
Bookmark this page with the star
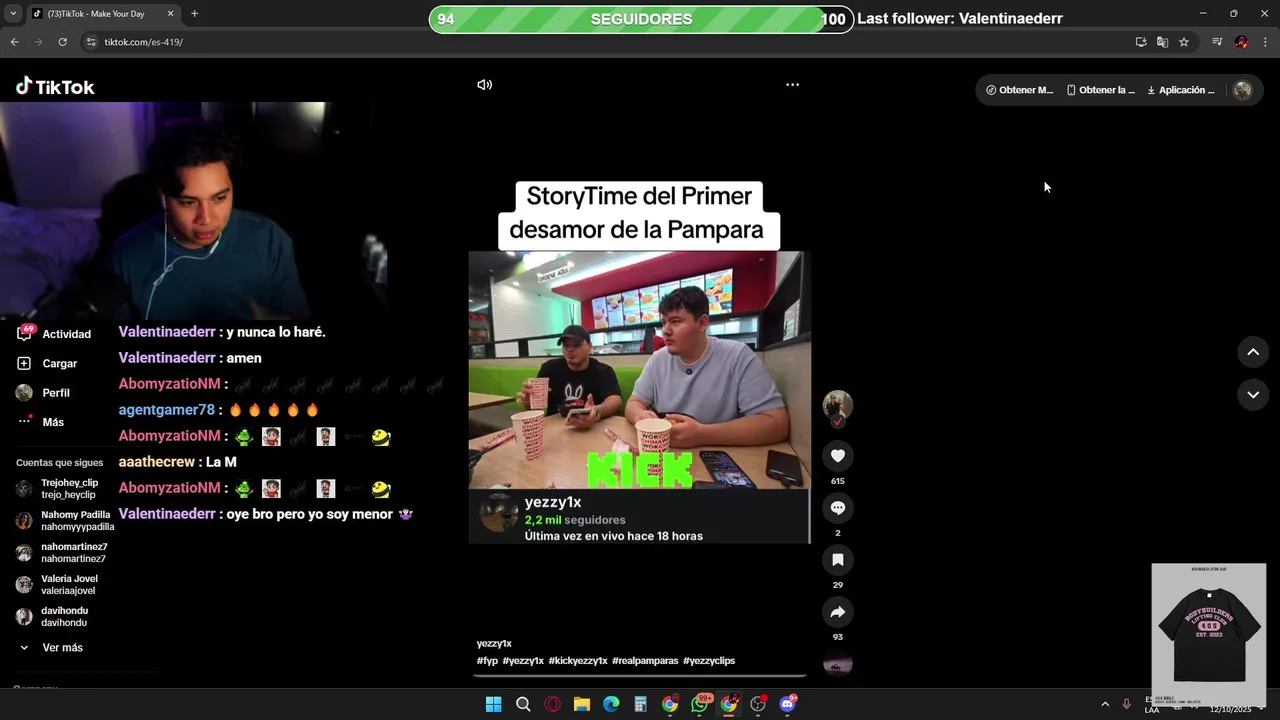click(x=1184, y=42)
